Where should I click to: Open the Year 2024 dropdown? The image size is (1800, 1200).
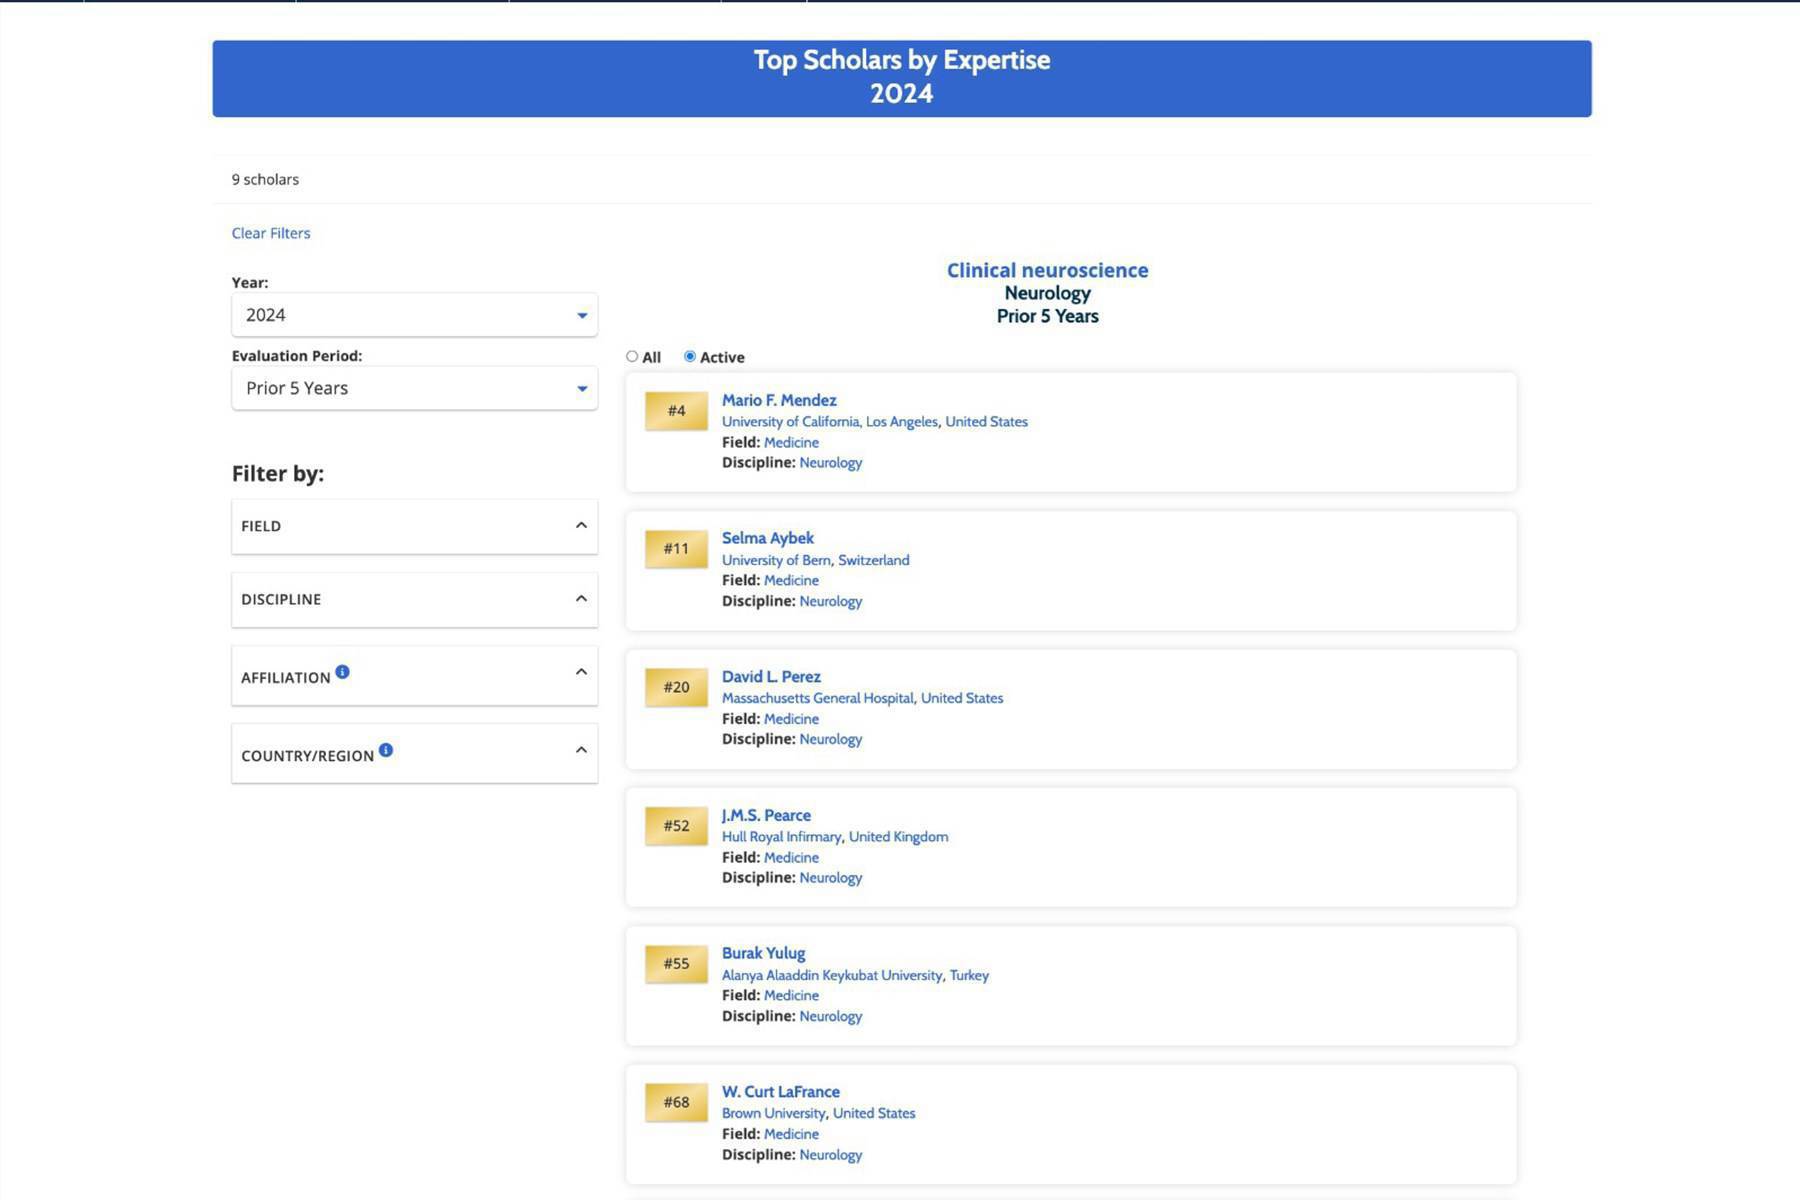point(414,315)
